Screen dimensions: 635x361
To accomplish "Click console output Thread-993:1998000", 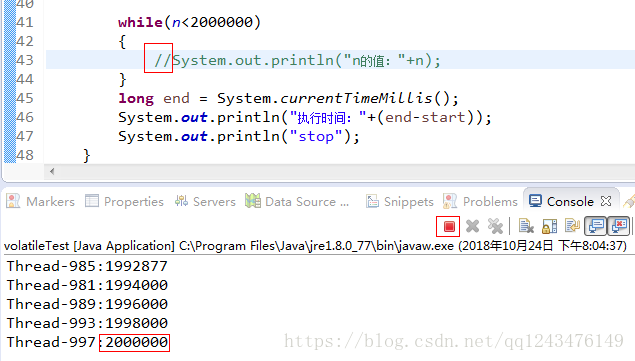I will [87, 323].
